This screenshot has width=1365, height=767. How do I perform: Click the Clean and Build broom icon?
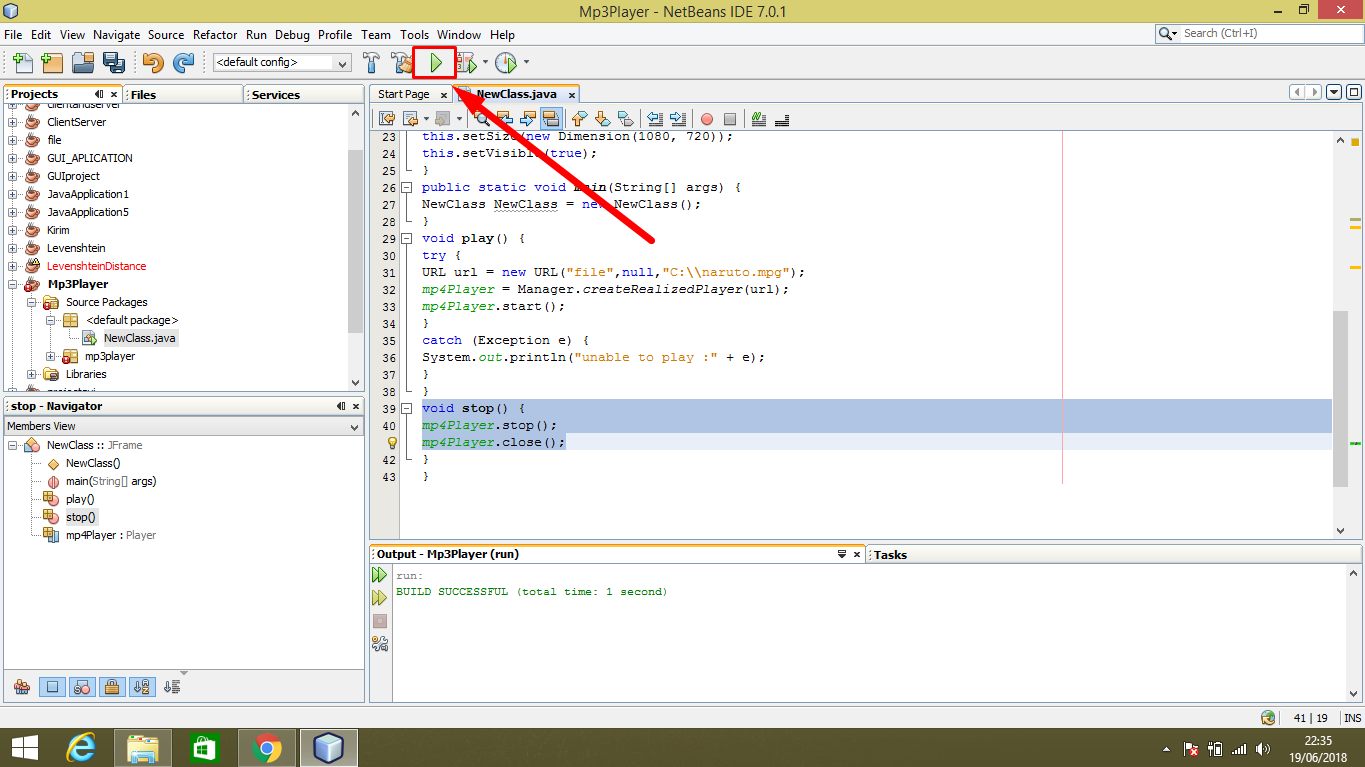[x=402, y=63]
